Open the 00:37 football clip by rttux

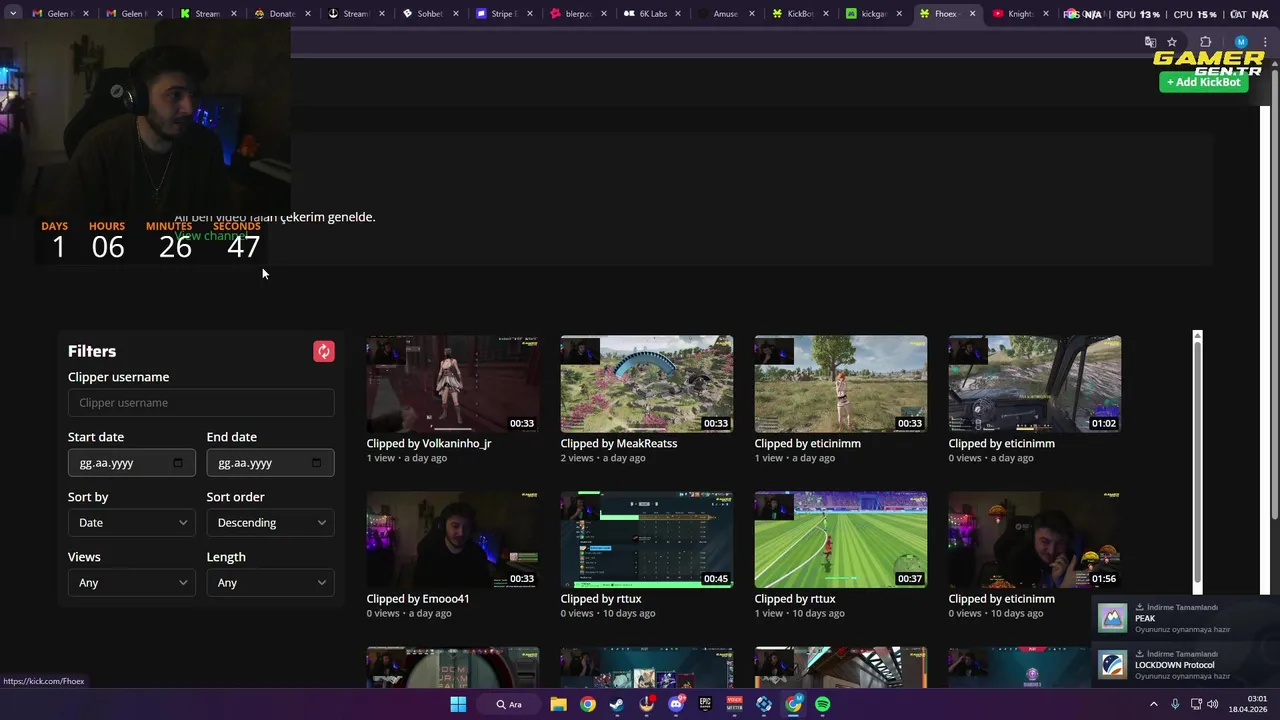point(840,539)
